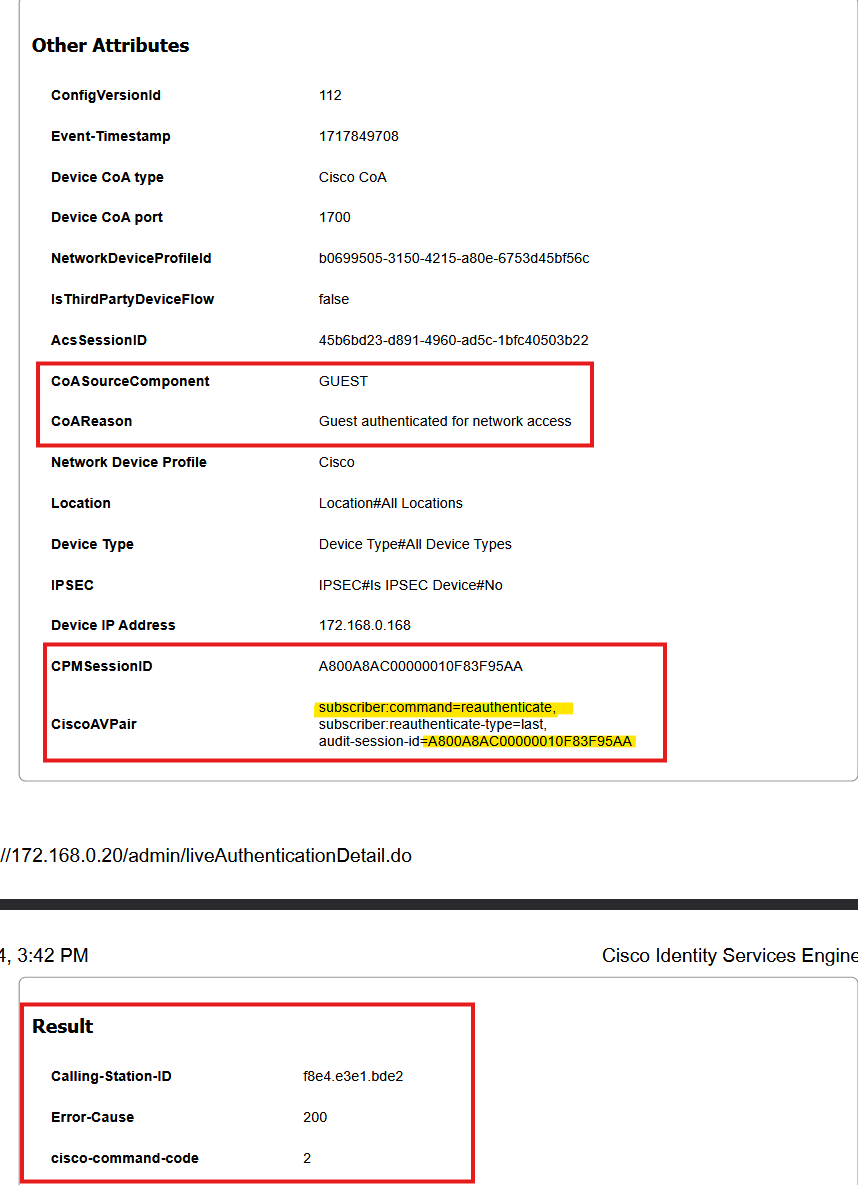Select the Device IP Address 172.168.0.168
The width and height of the screenshot is (858, 1185).
tap(364, 626)
